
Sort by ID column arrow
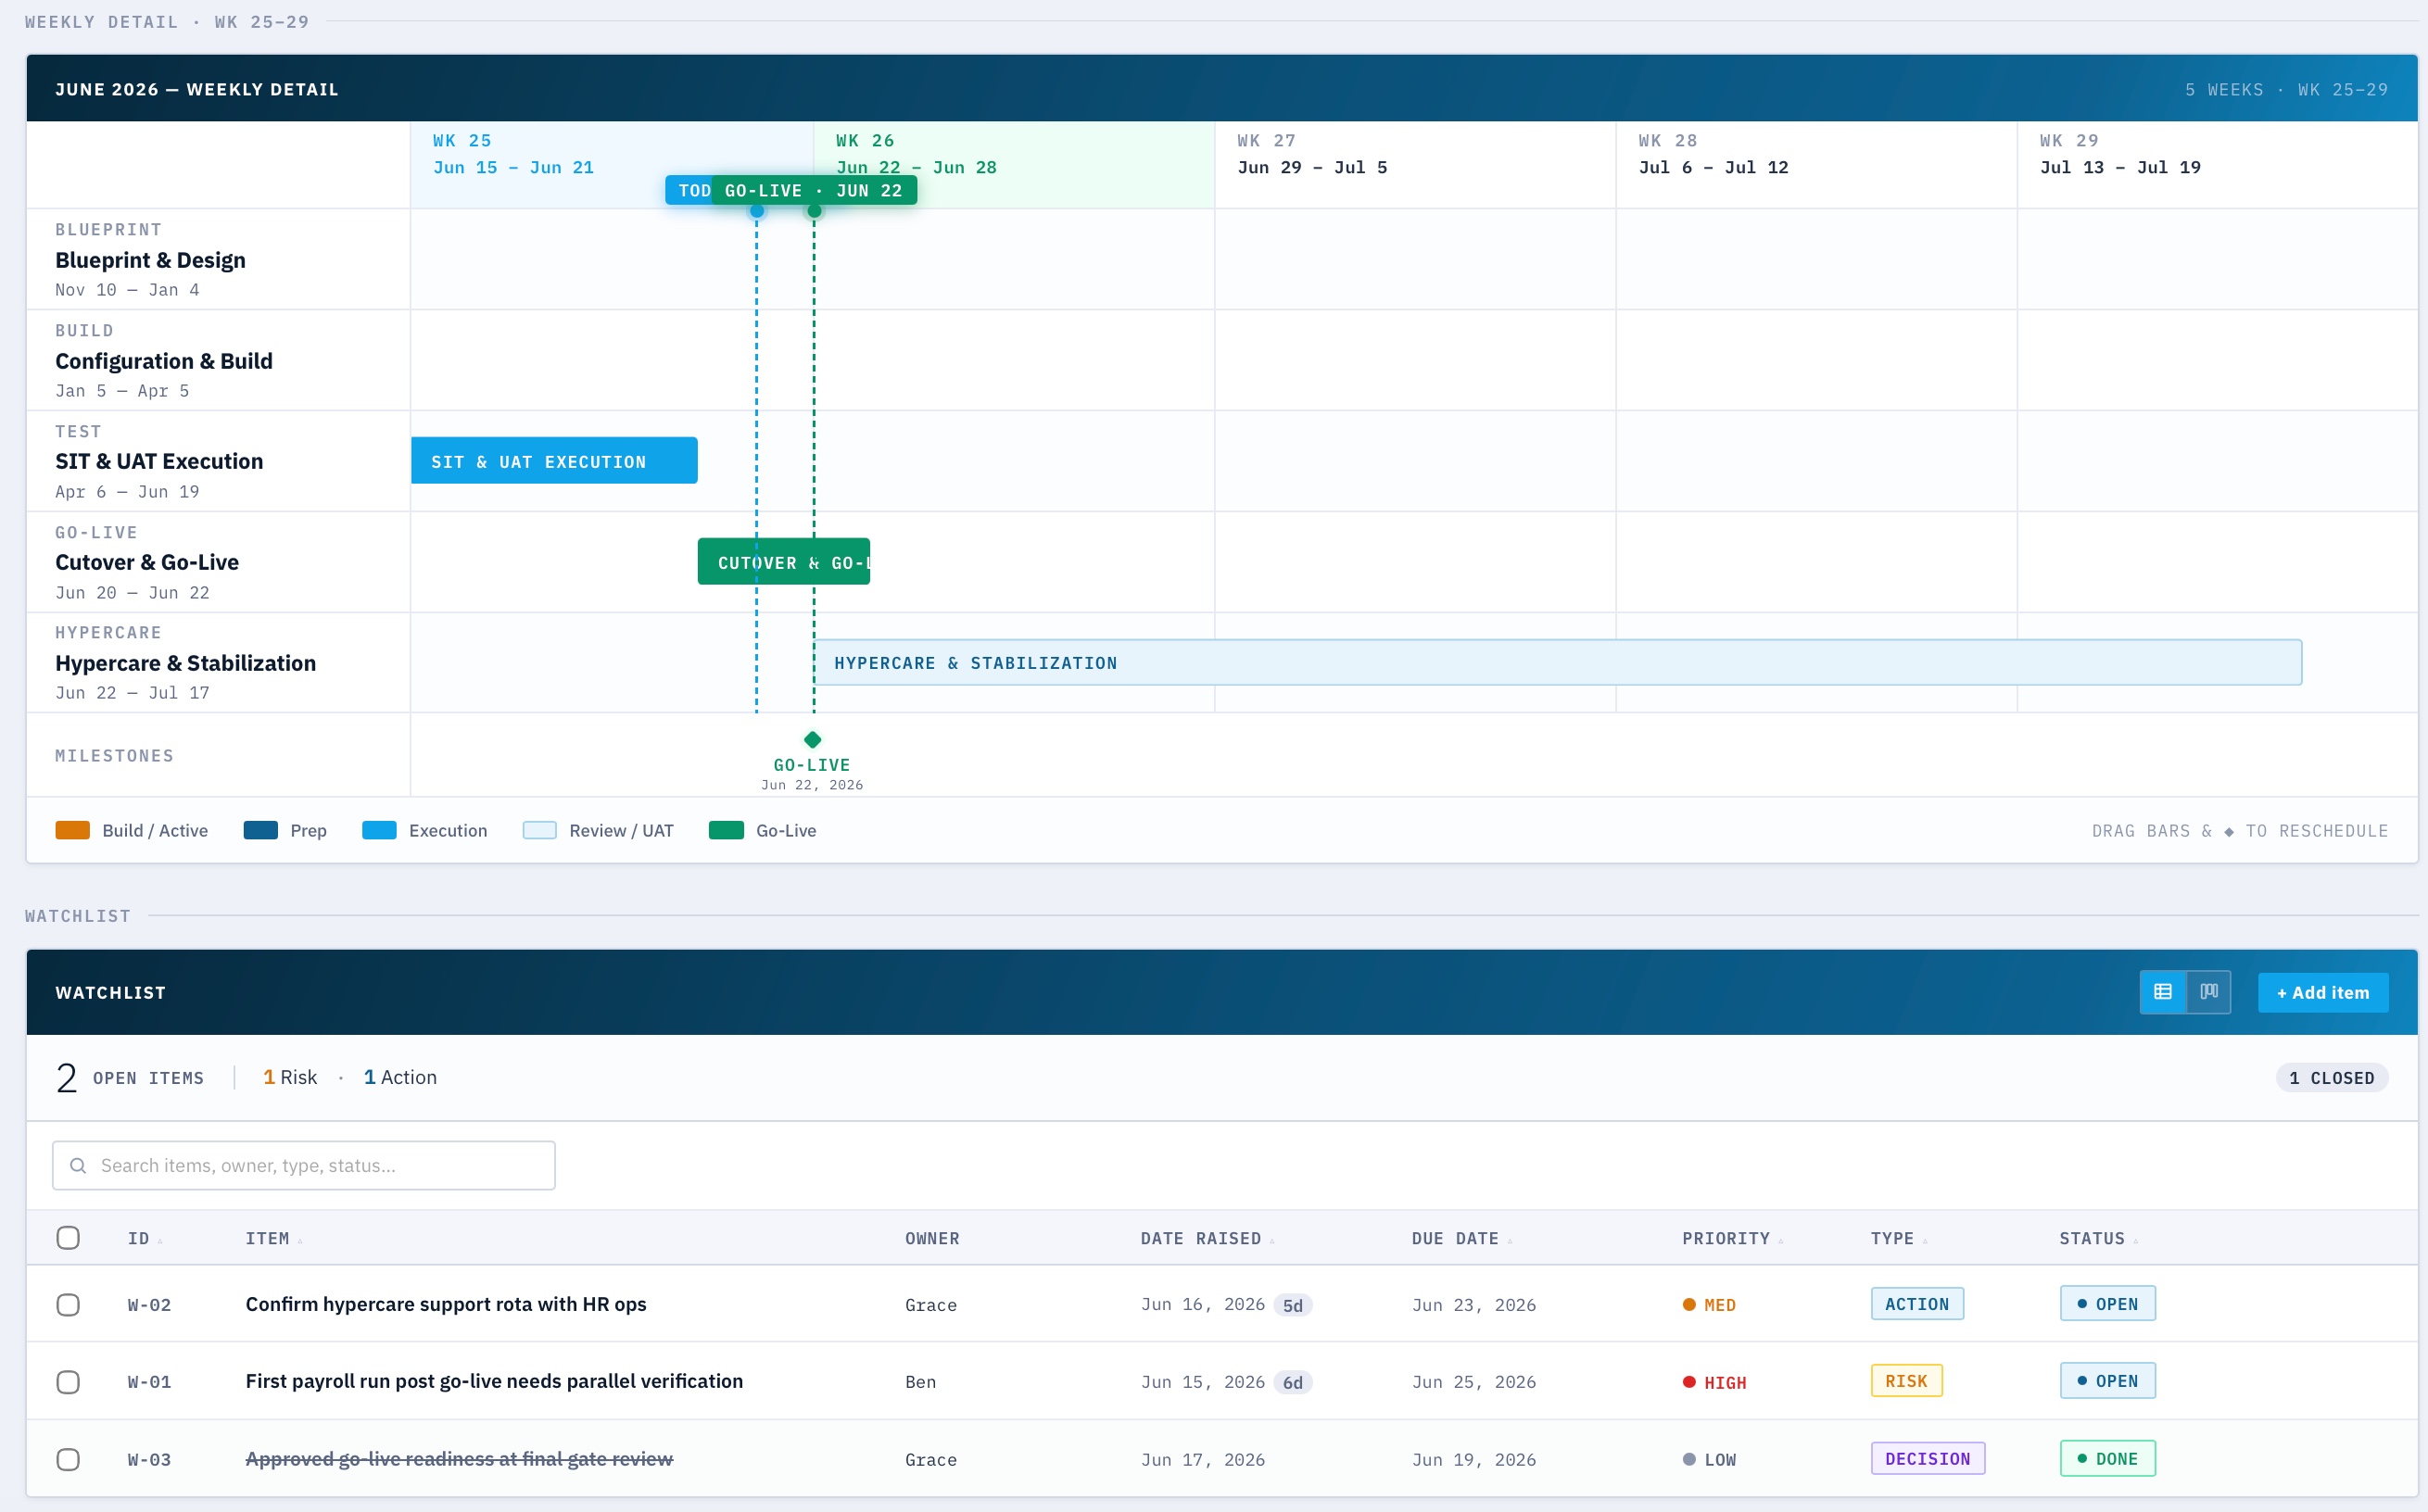pyautogui.click(x=160, y=1240)
